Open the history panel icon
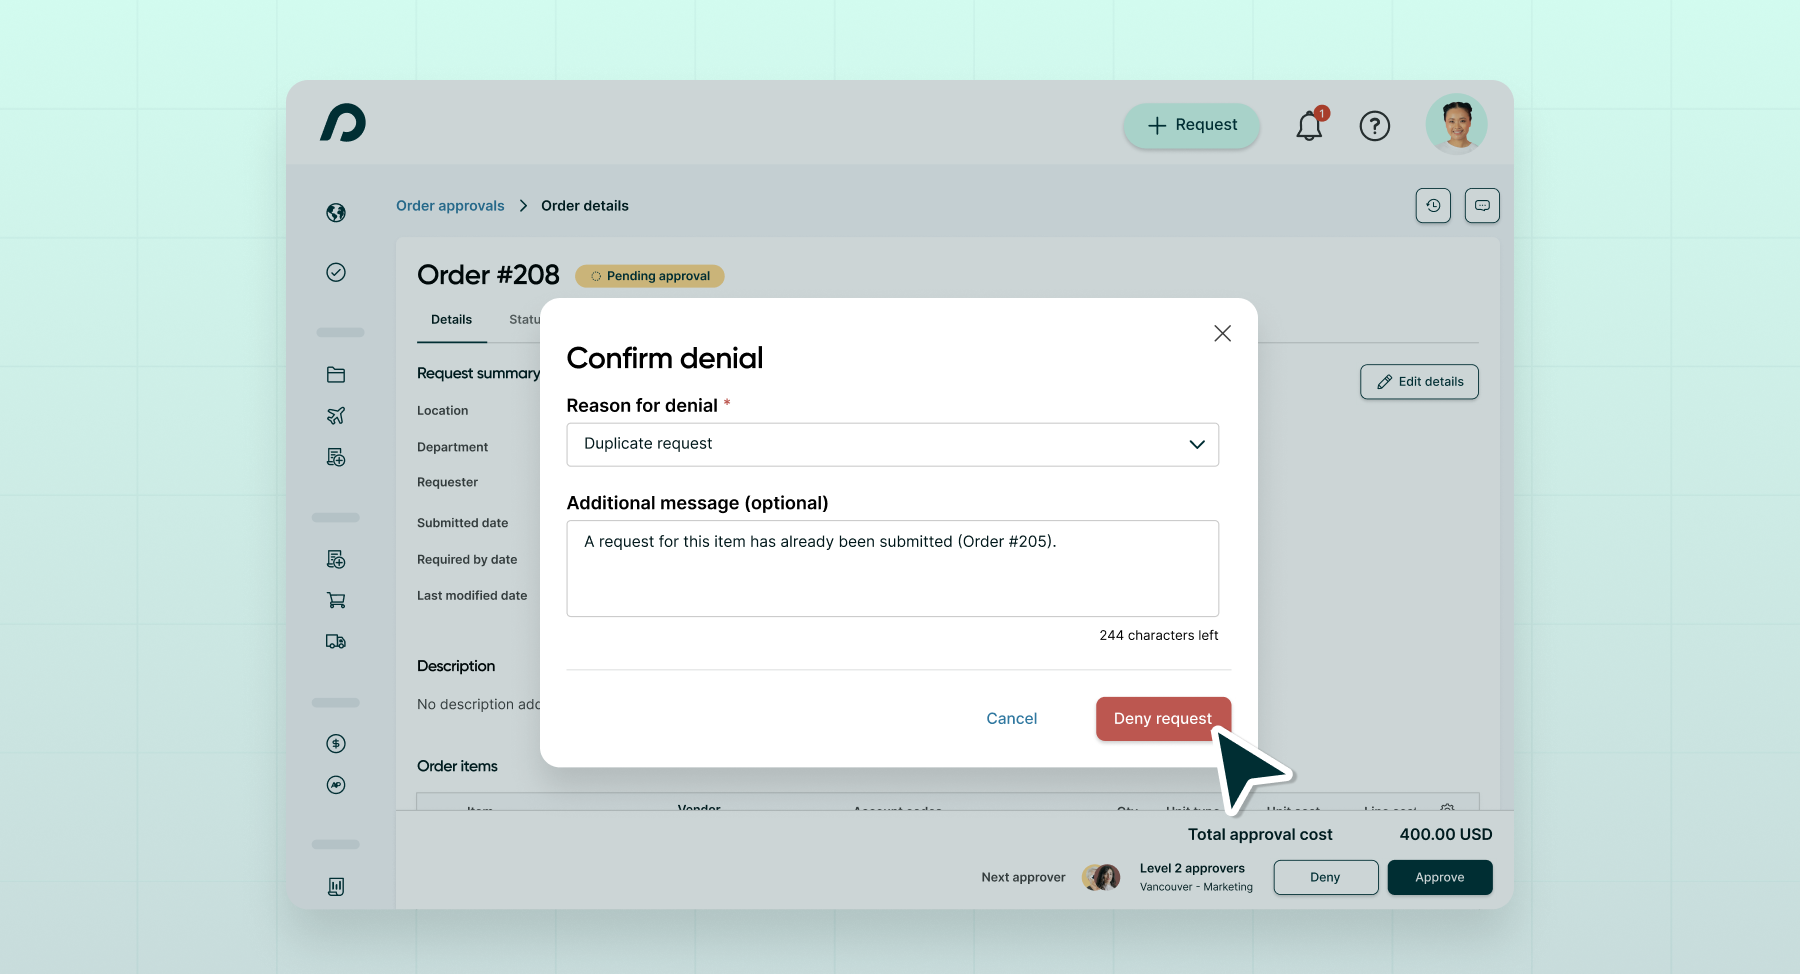The height and width of the screenshot is (974, 1800). [x=1433, y=205]
